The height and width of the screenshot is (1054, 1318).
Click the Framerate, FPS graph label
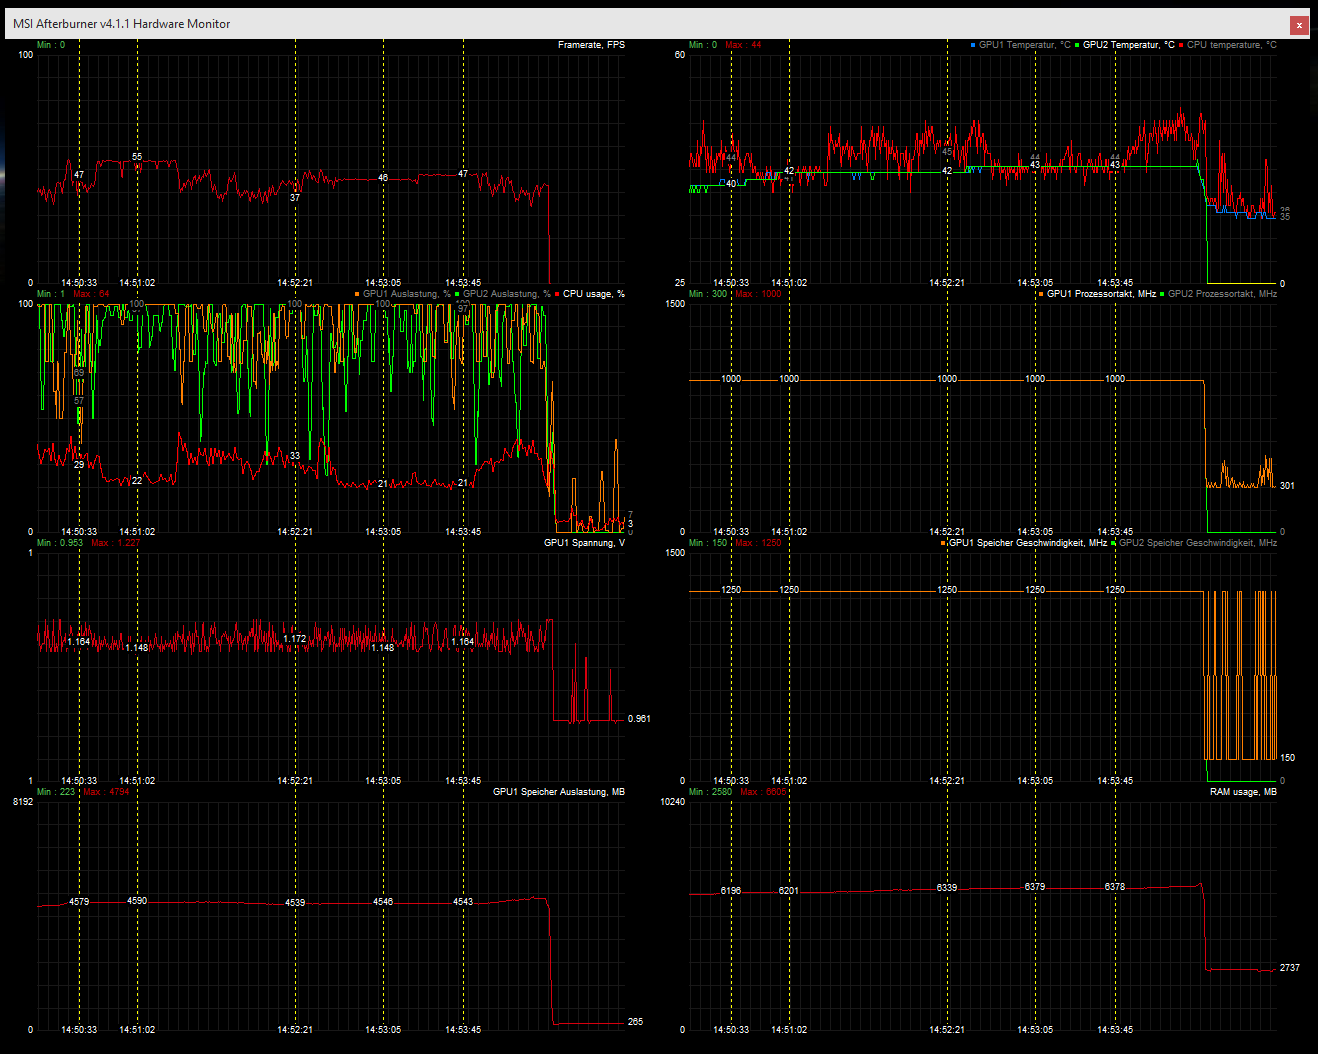591,45
